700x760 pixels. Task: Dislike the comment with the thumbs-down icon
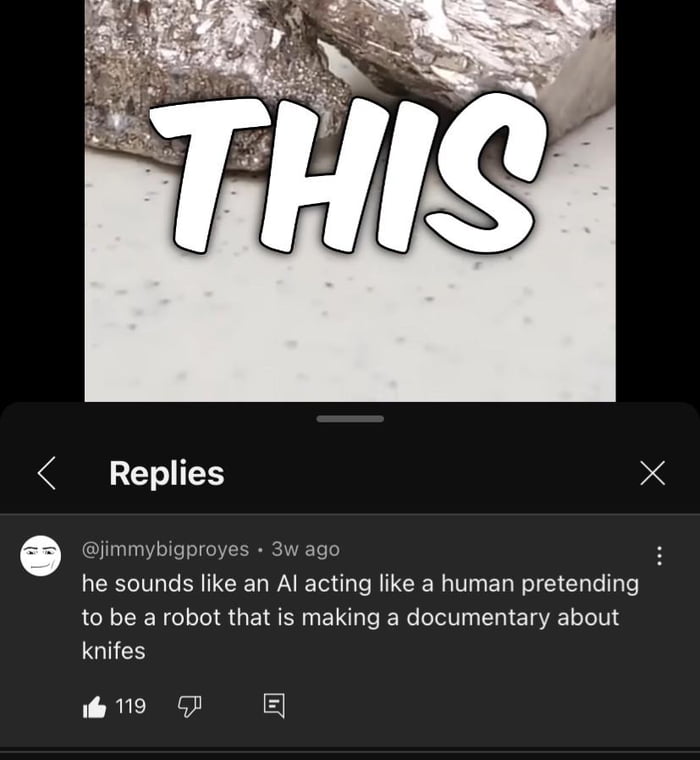point(189,707)
